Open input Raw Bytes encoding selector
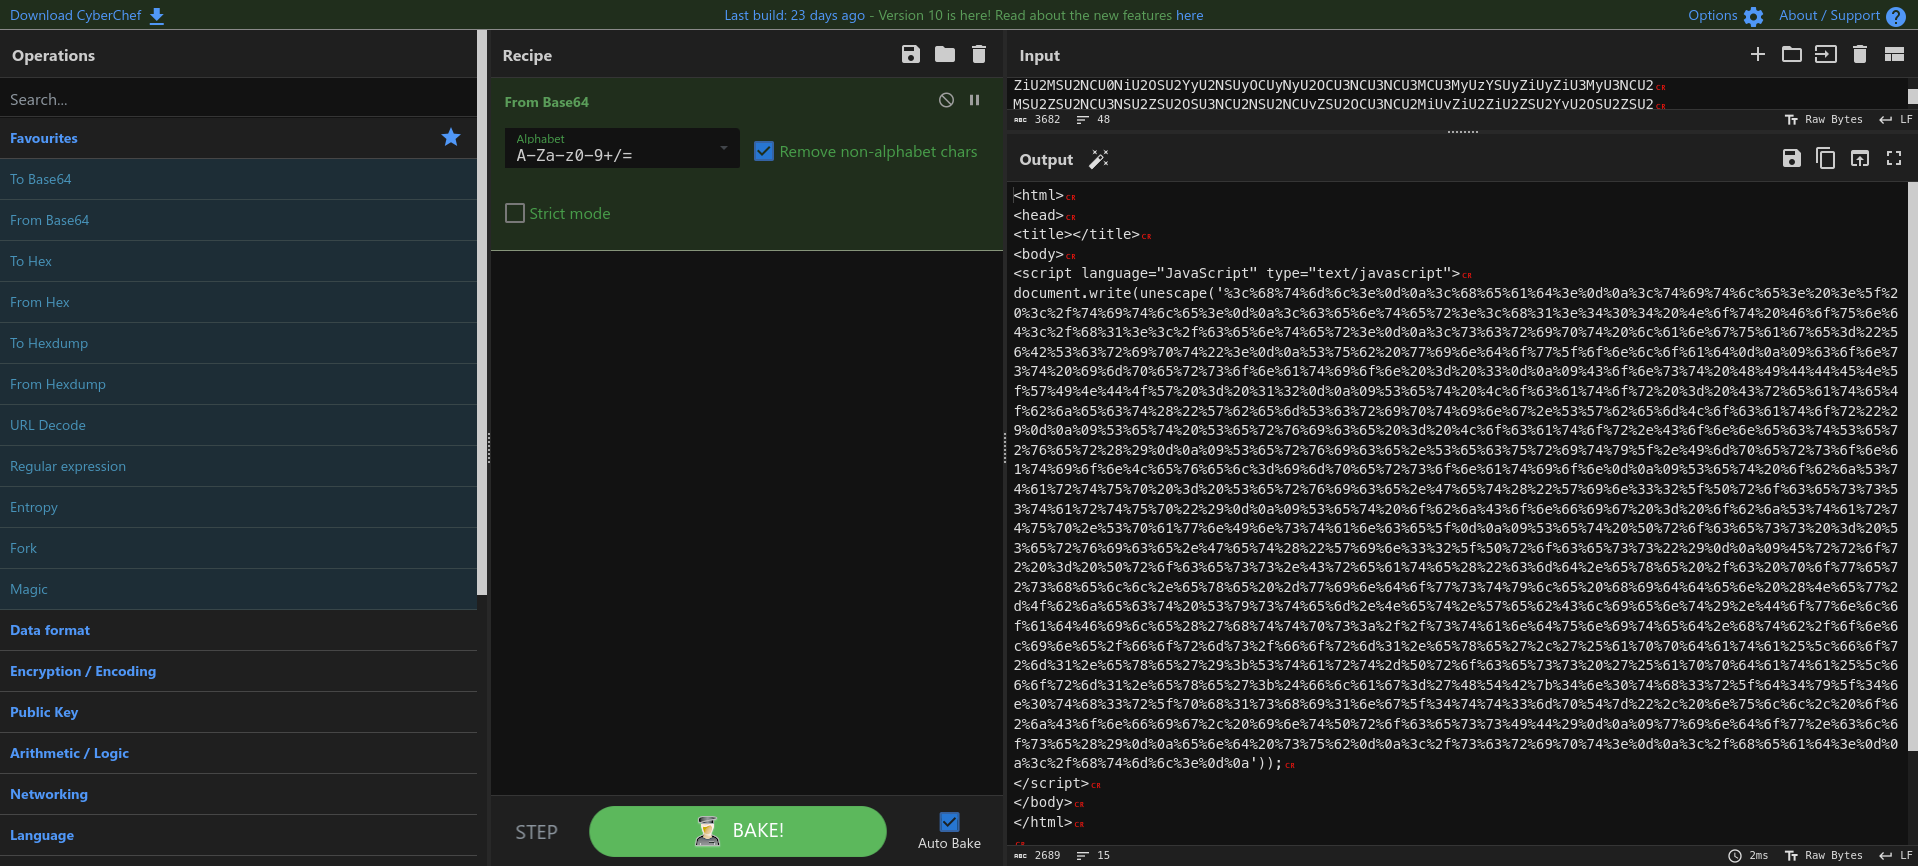1918x866 pixels. pyautogui.click(x=1824, y=119)
